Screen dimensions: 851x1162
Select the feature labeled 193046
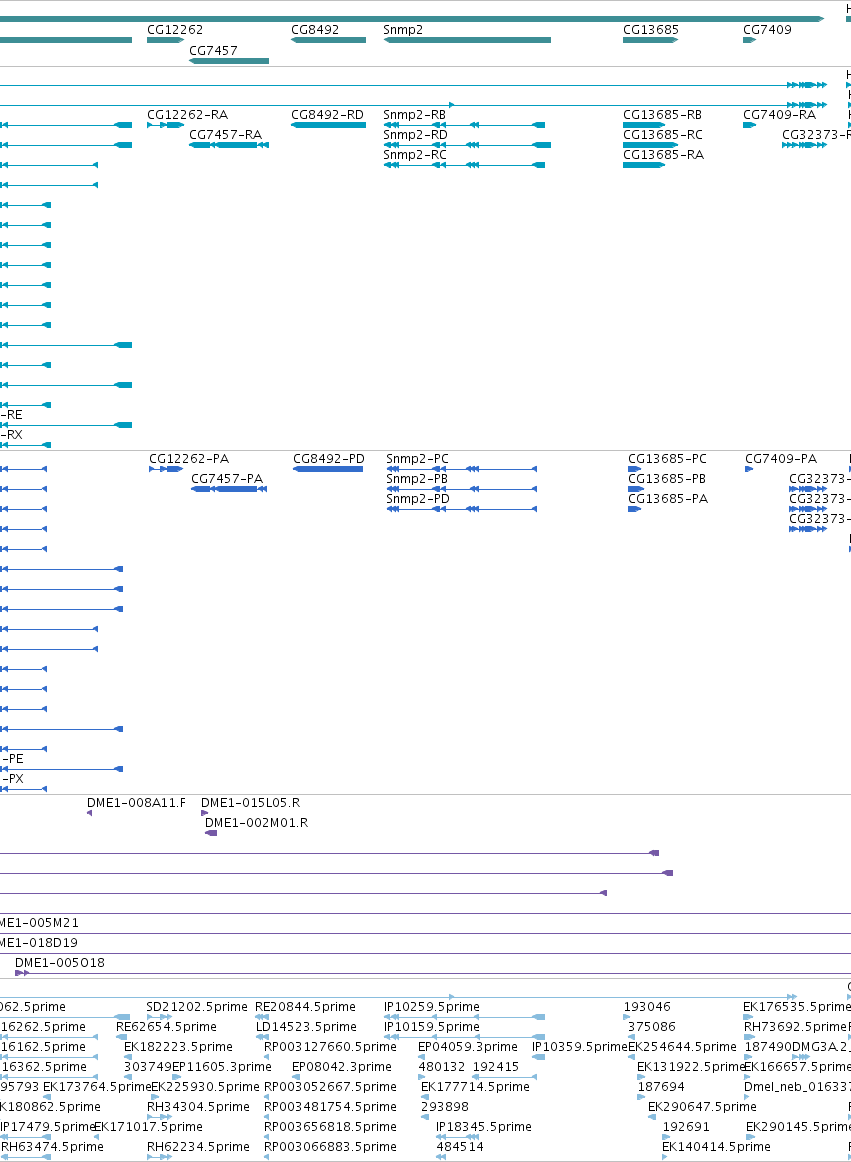point(647,1007)
